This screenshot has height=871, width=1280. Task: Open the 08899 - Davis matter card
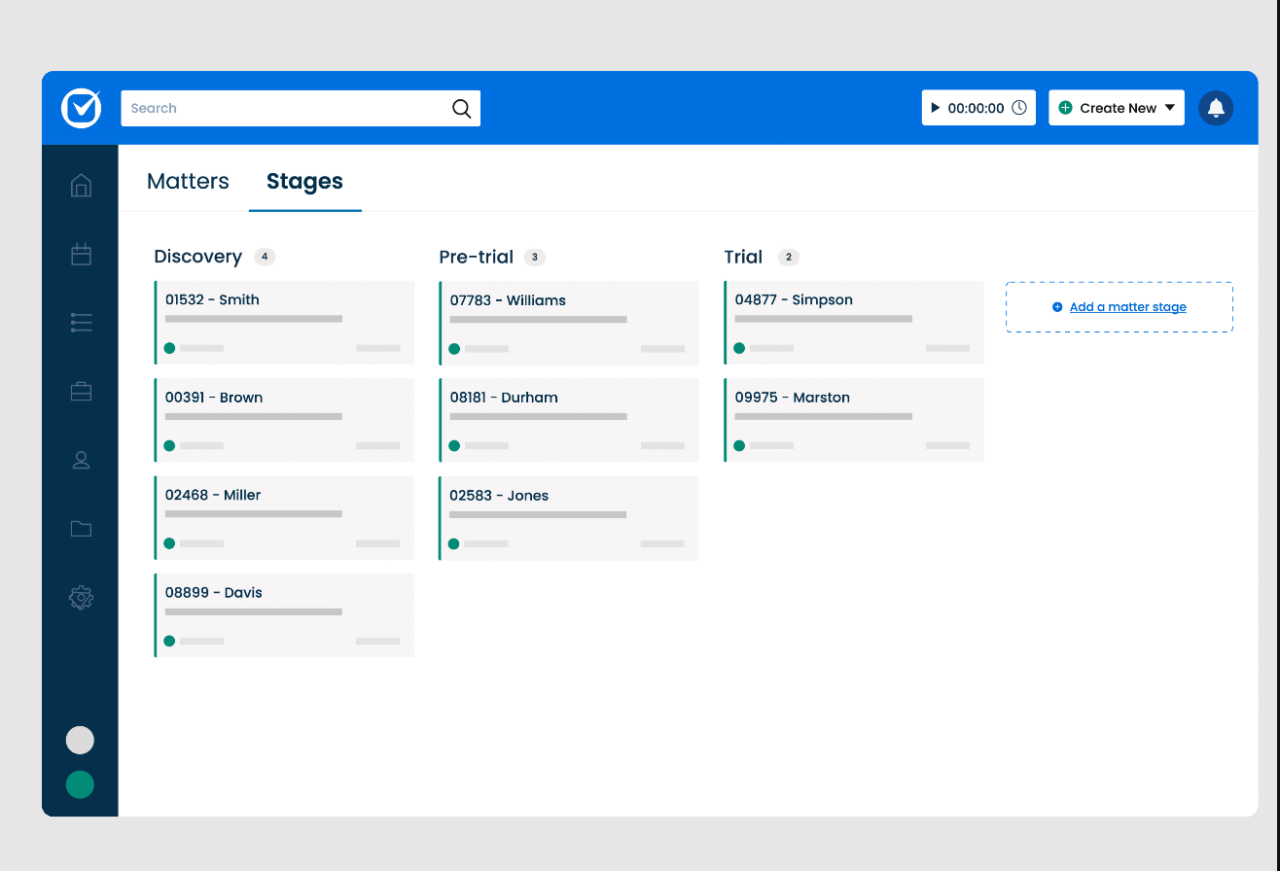point(284,615)
